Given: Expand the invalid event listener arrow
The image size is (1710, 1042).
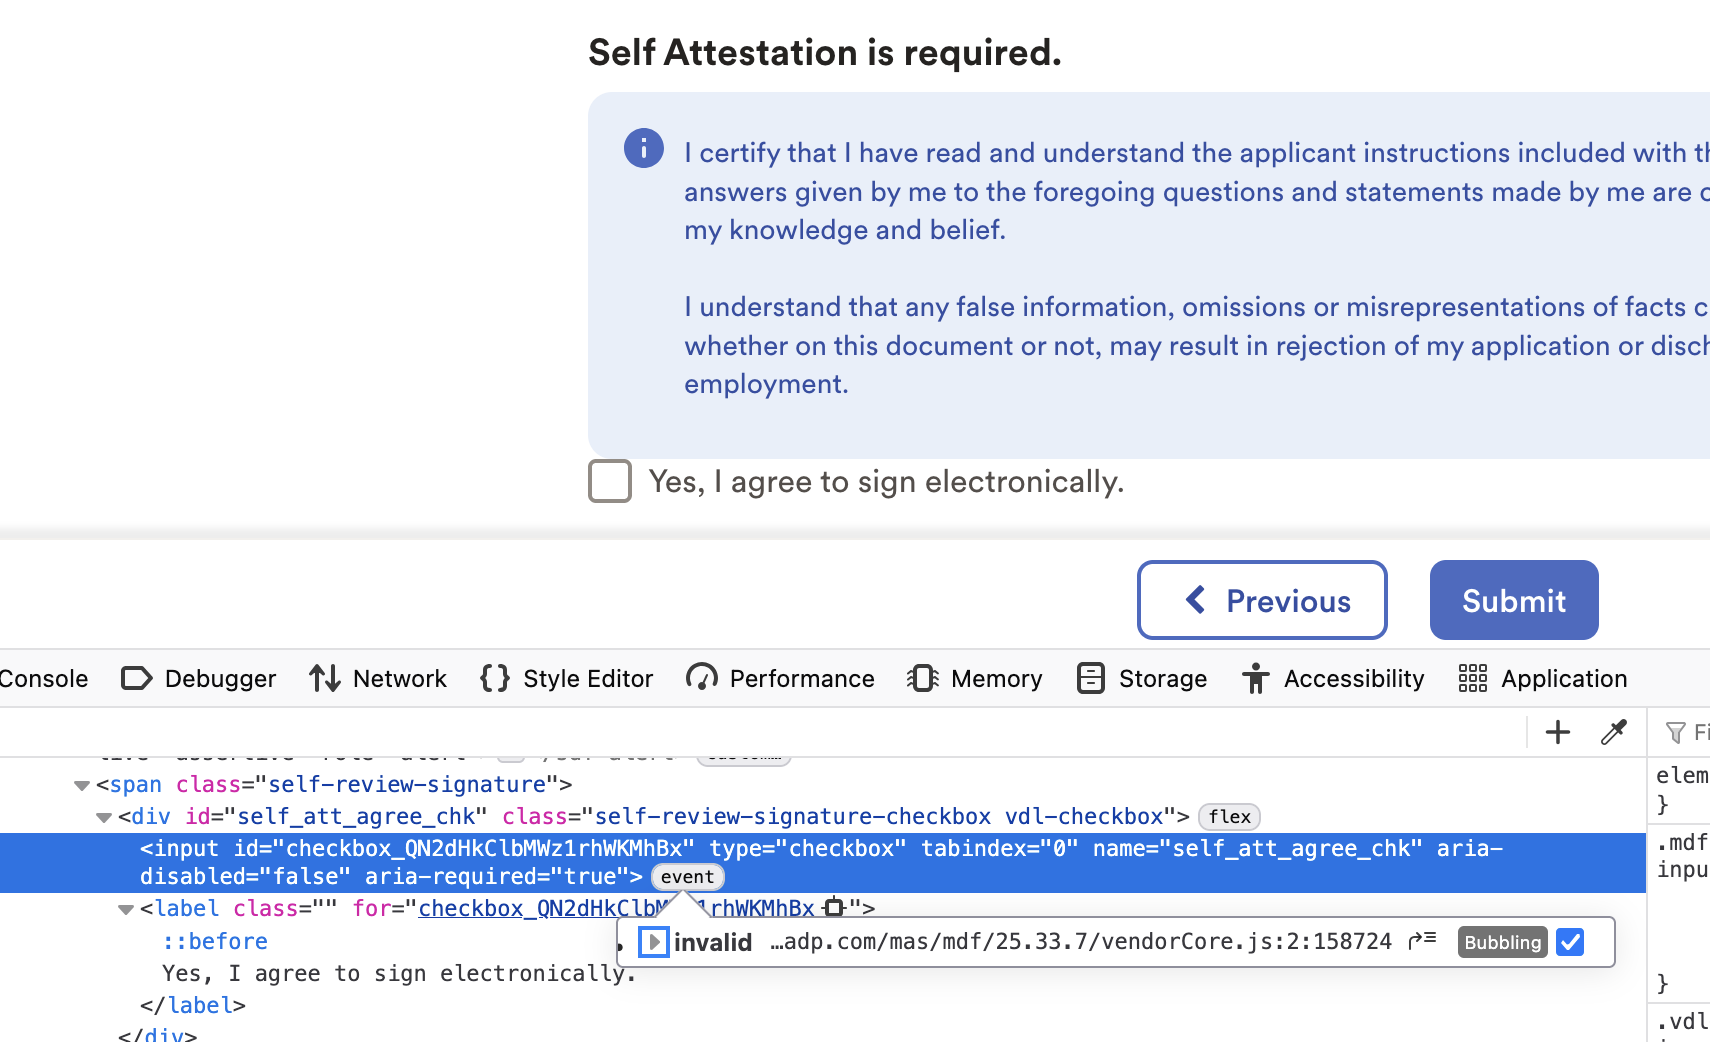Looking at the screenshot, I should (653, 942).
